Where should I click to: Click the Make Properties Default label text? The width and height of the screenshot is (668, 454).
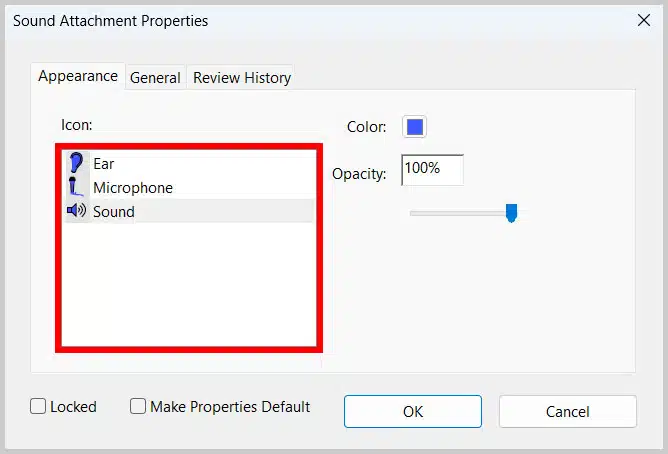coord(230,407)
